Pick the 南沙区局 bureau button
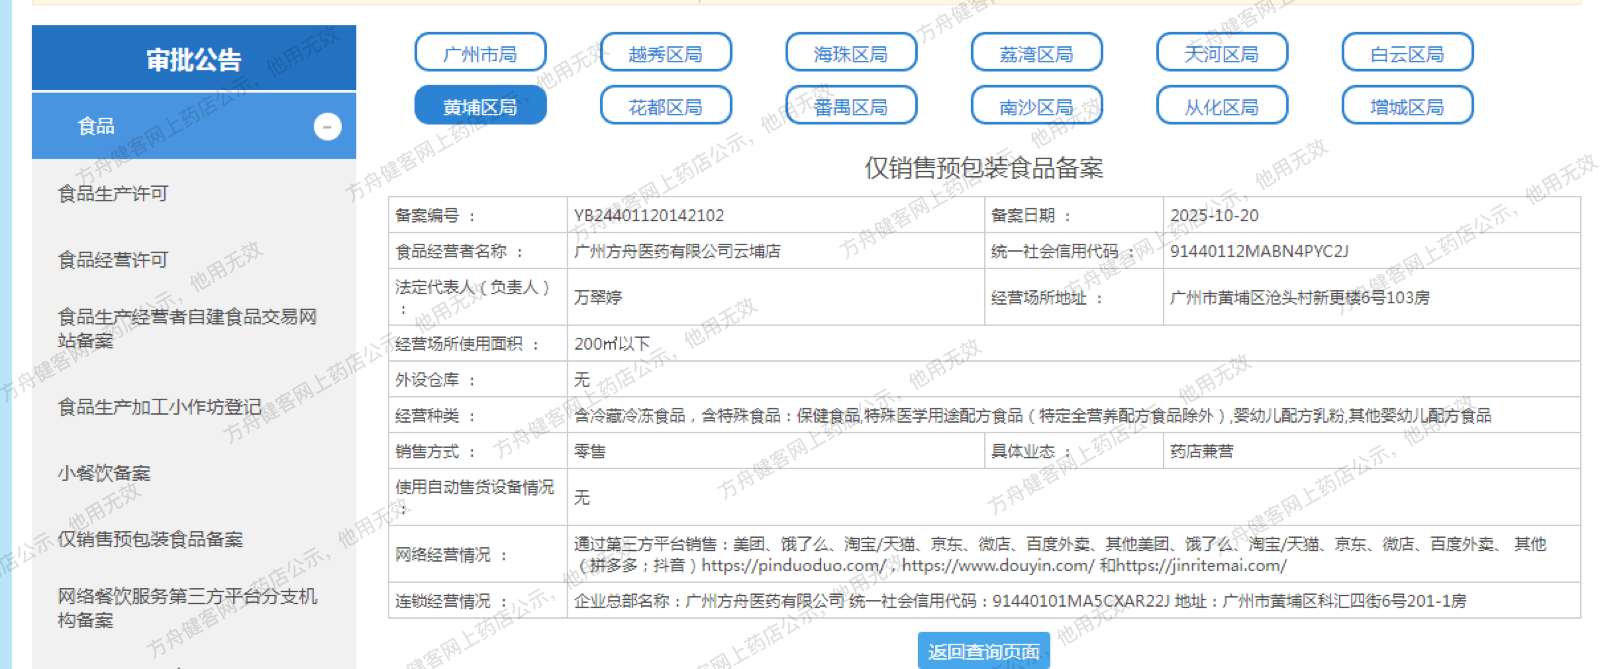The width and height of the screenshot is (1600, 669). 1036,106
